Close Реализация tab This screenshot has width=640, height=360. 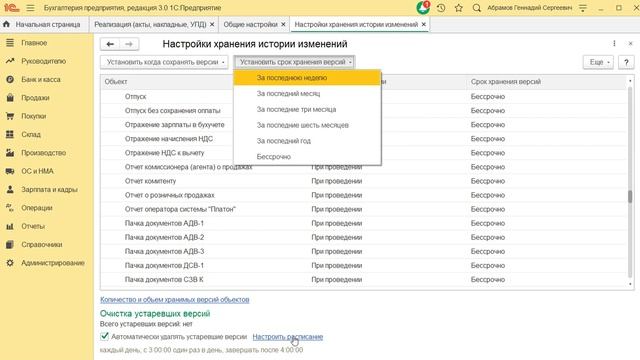[x=212, y=24]
